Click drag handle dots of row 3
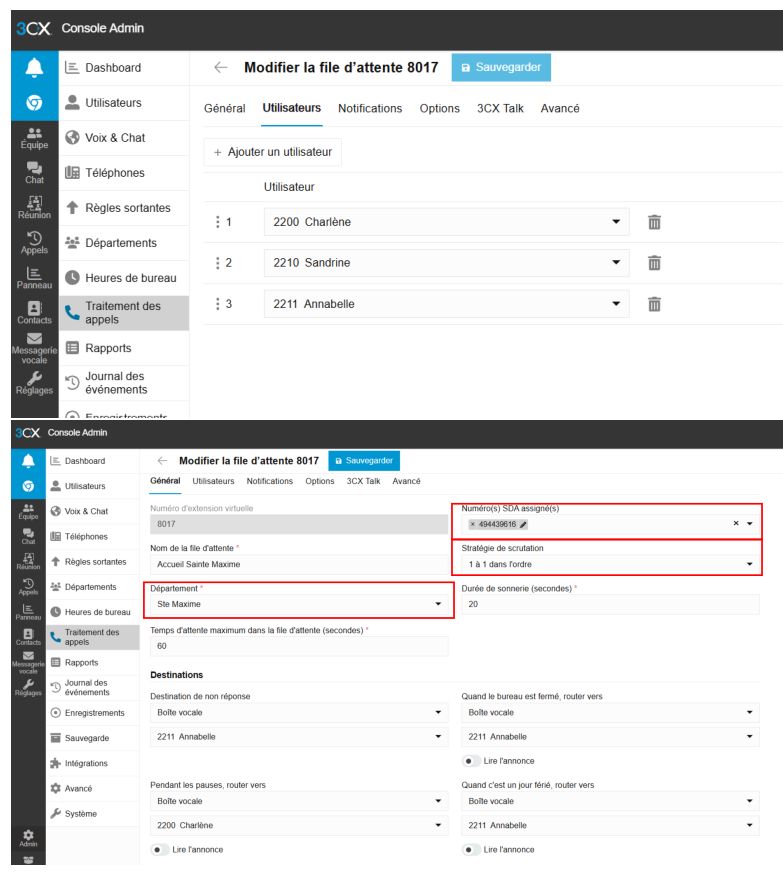The width and height of the screenshot is (783, 884). [218, 304]
